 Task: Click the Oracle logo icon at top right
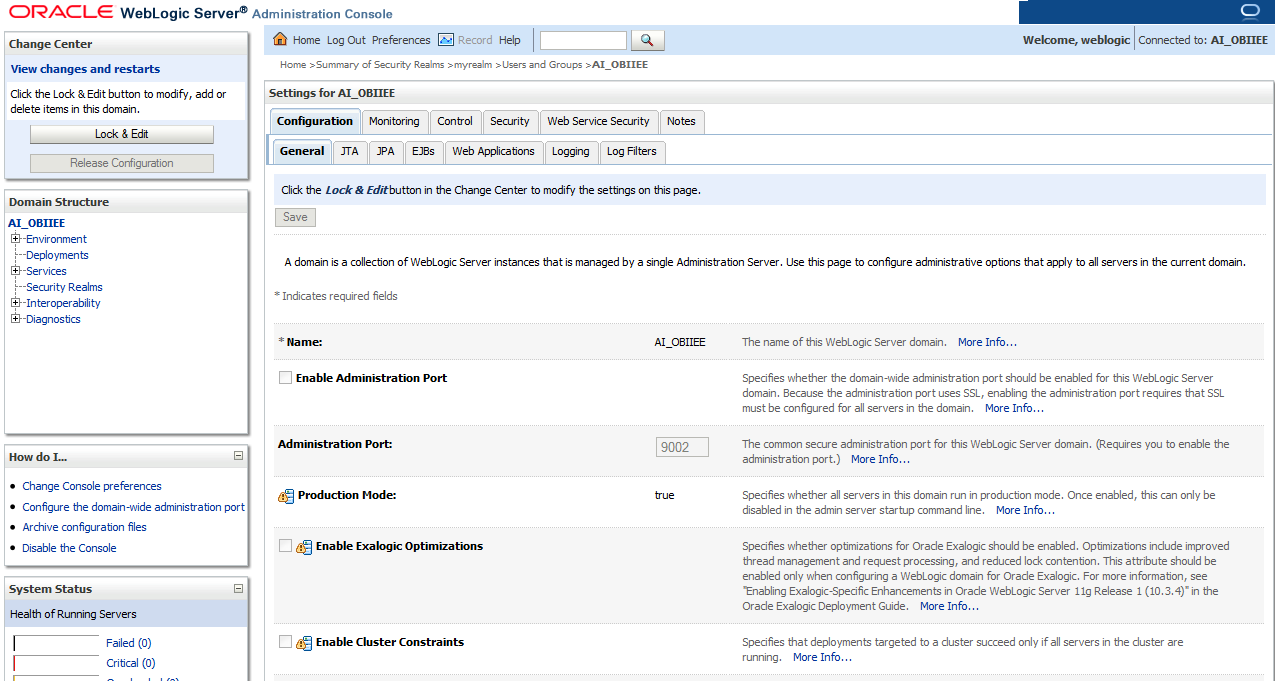pos(1250,11)
